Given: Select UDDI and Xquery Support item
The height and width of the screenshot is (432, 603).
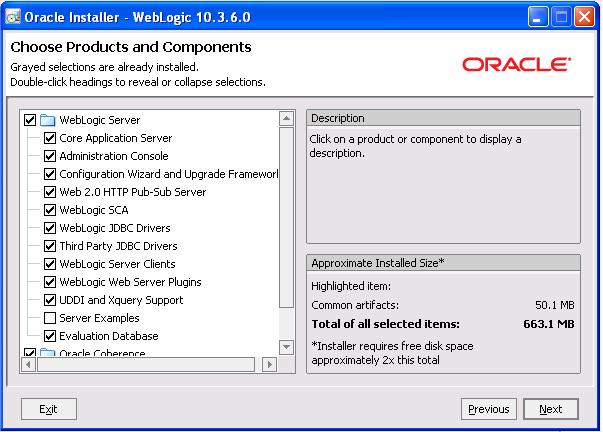Looking at the screenshot, I should coord(121,300).
